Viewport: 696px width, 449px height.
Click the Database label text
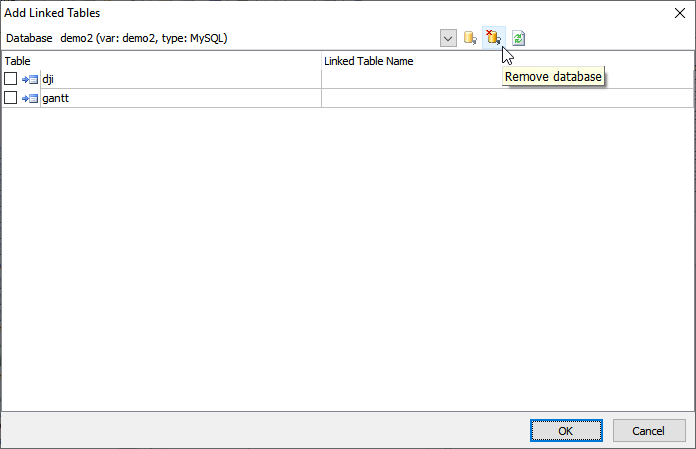[29, 38]
